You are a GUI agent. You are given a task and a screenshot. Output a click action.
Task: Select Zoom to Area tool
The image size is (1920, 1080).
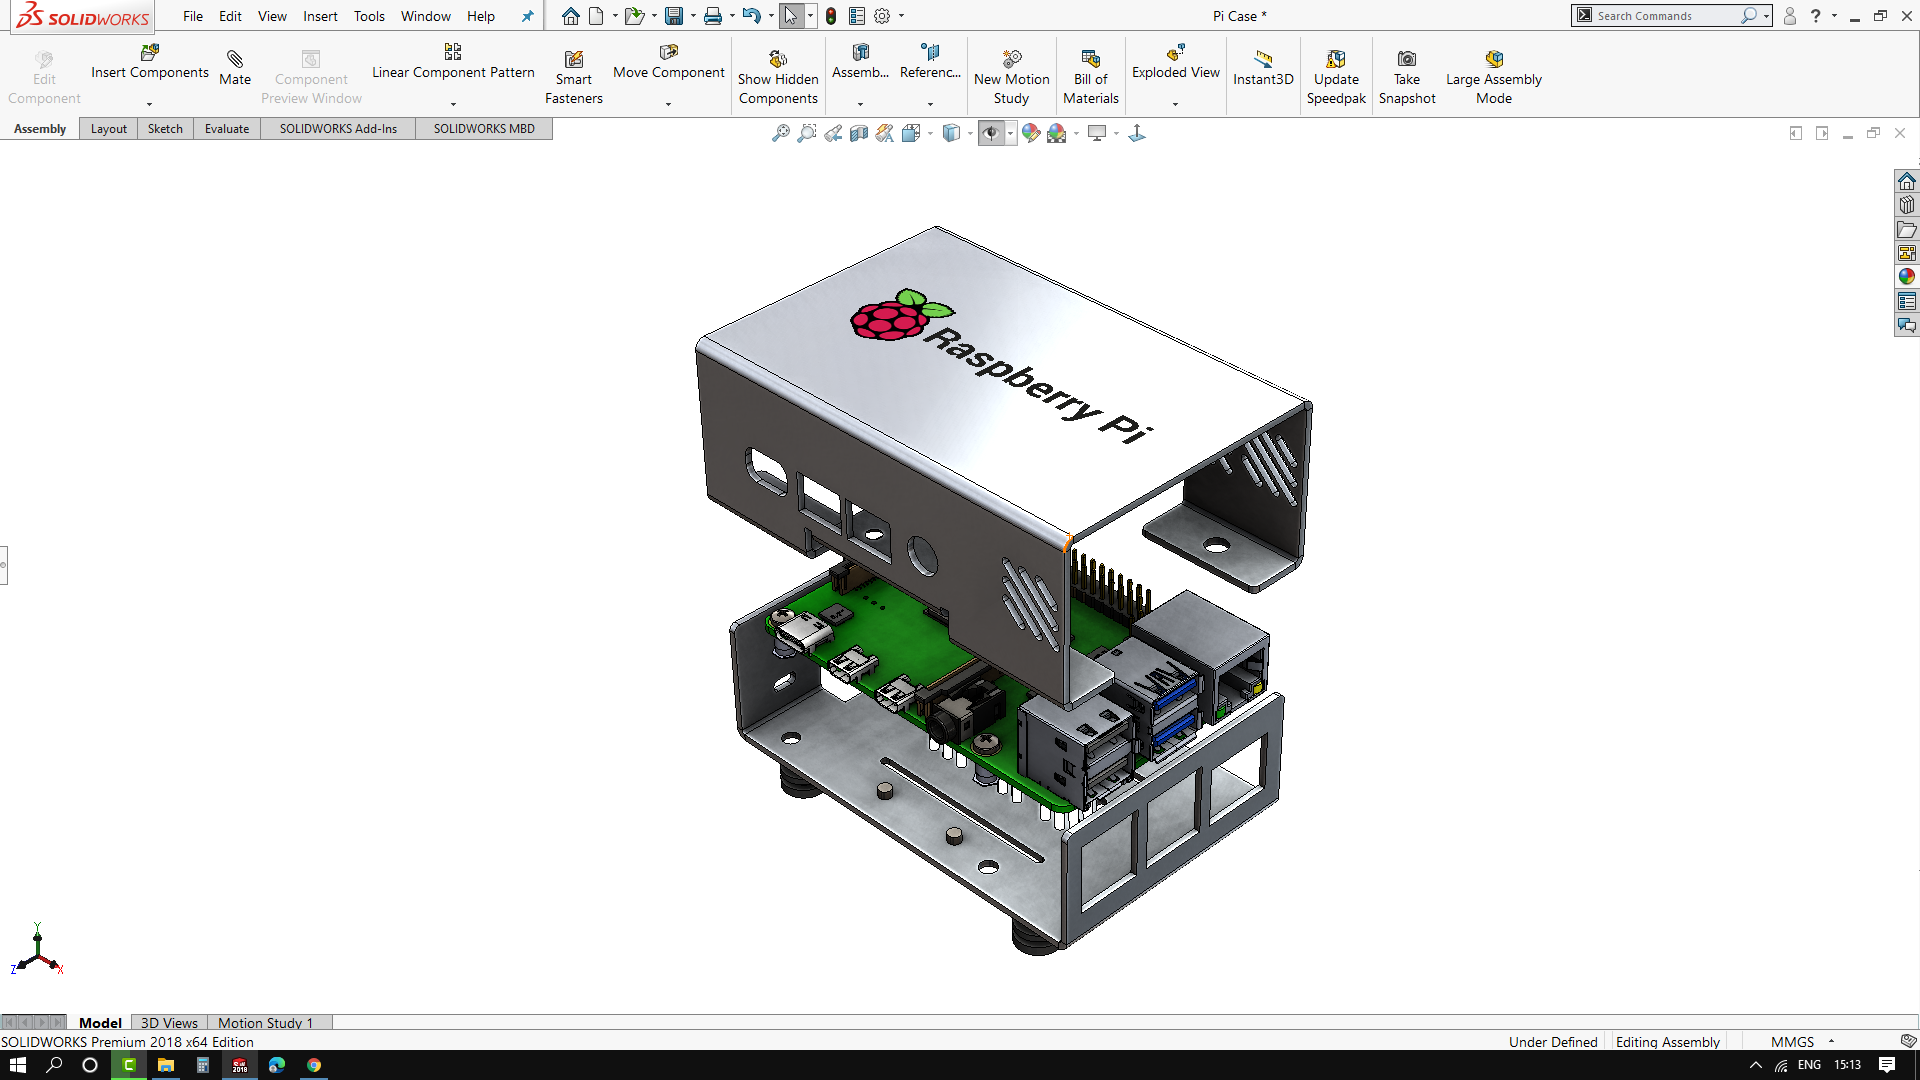tap(806, 133)
